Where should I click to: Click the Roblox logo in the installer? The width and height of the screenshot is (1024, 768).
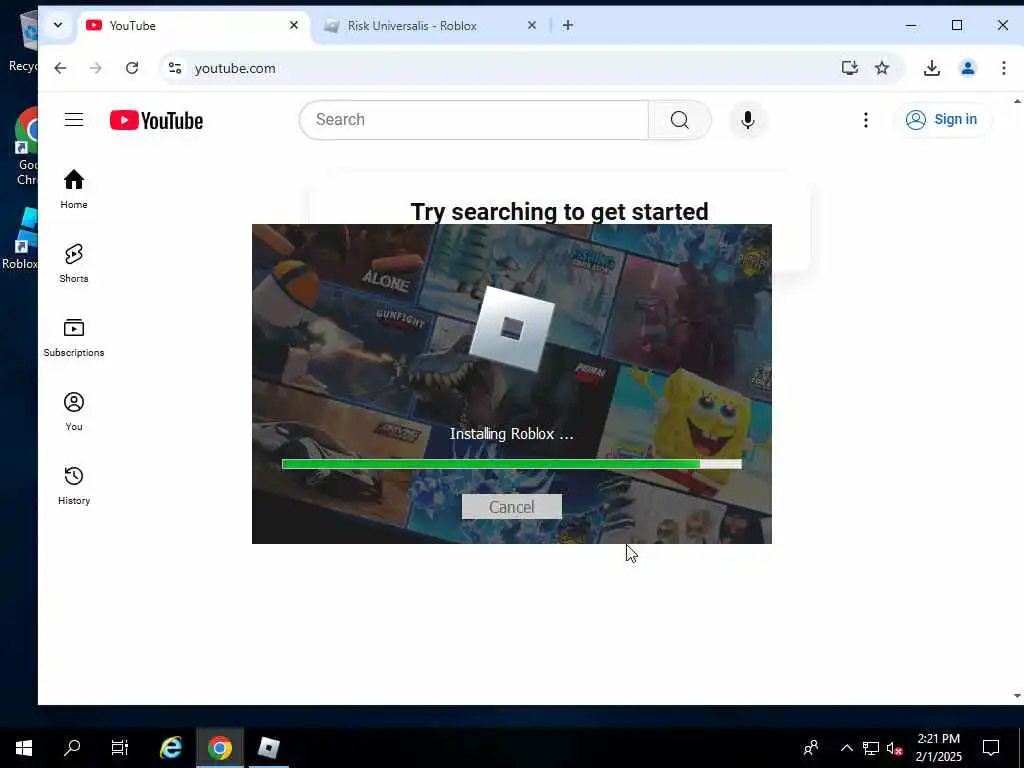click(511, 328)
